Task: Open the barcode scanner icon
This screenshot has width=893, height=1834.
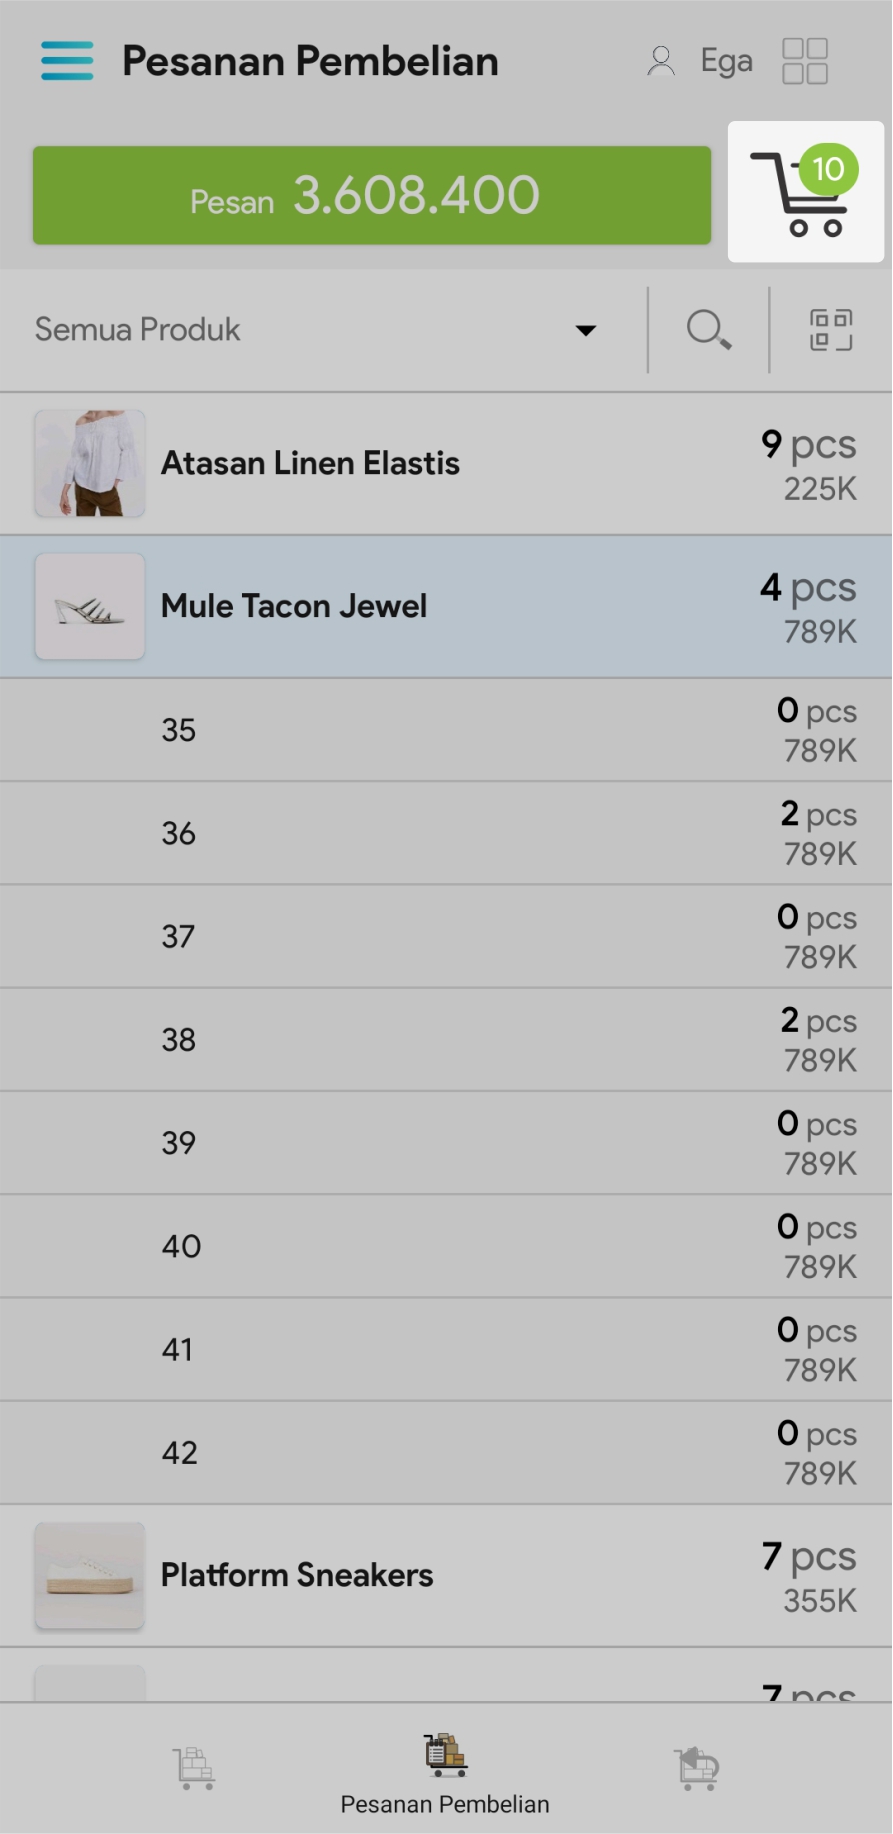Action: coord(830,329)
